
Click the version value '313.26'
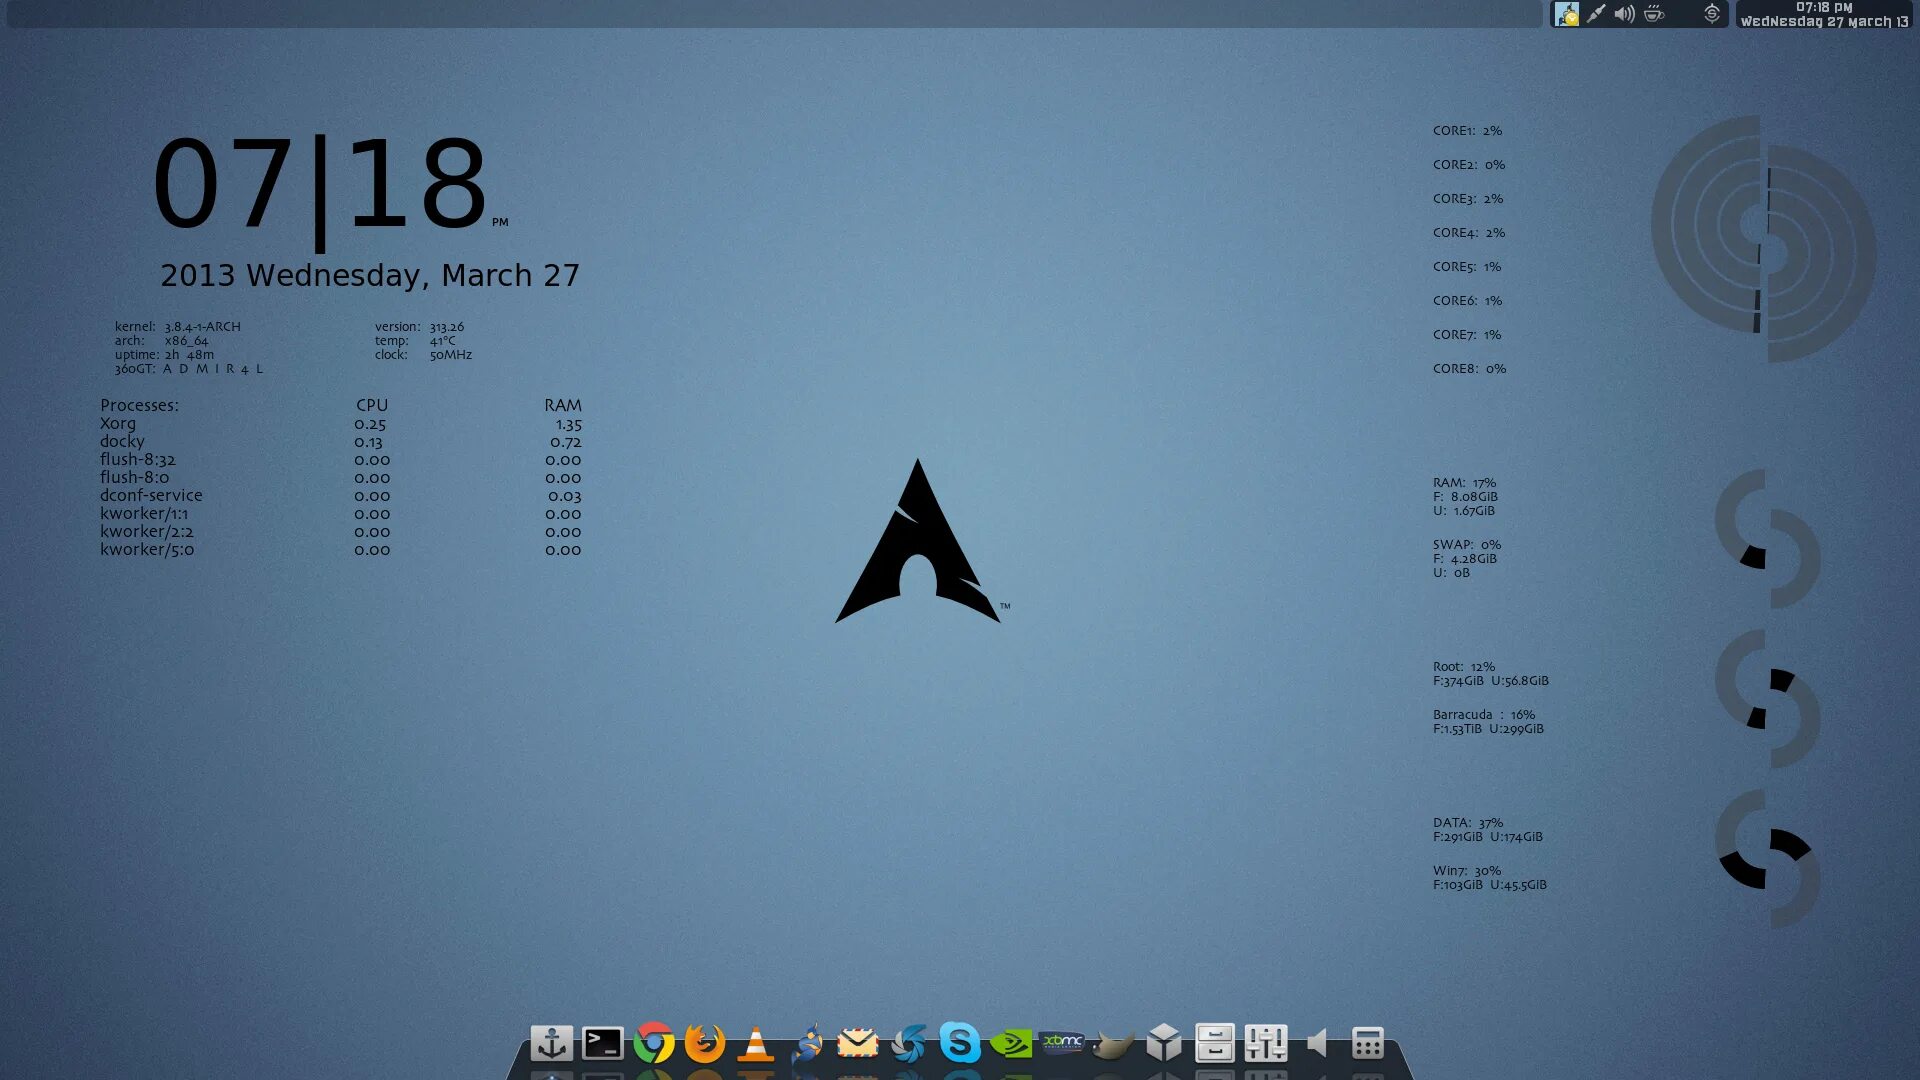coord(446,326)
